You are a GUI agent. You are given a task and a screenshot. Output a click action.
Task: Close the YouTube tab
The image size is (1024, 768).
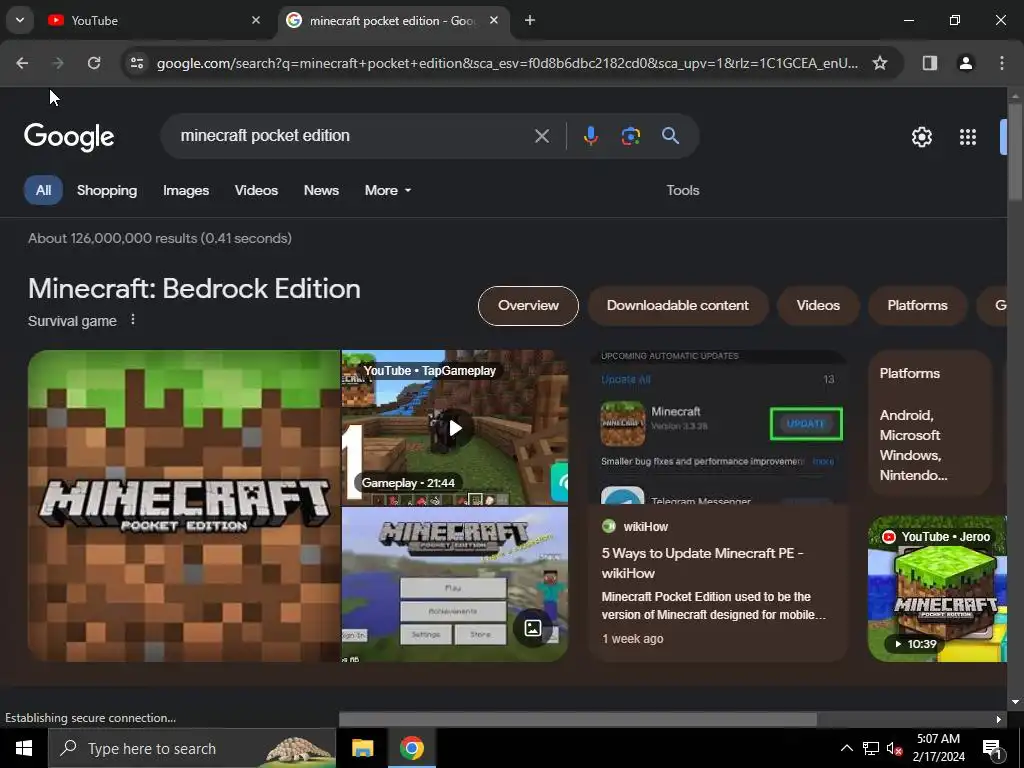click(256, 20)
